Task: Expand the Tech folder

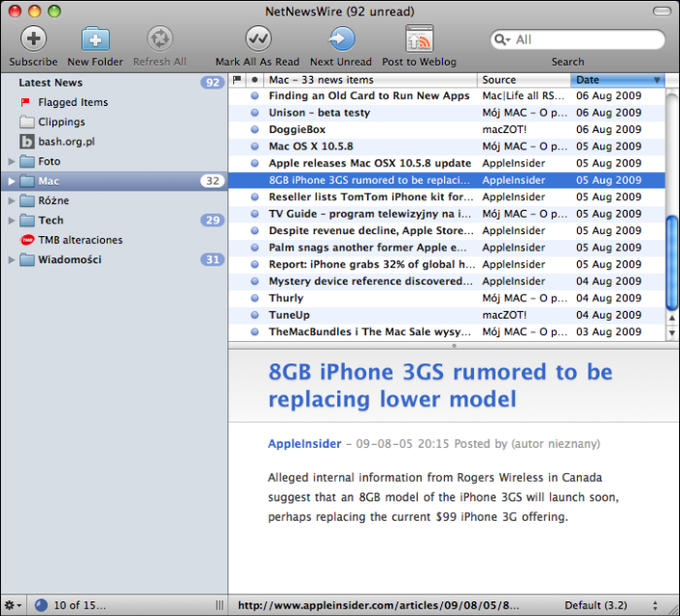Action: [11, 220]
